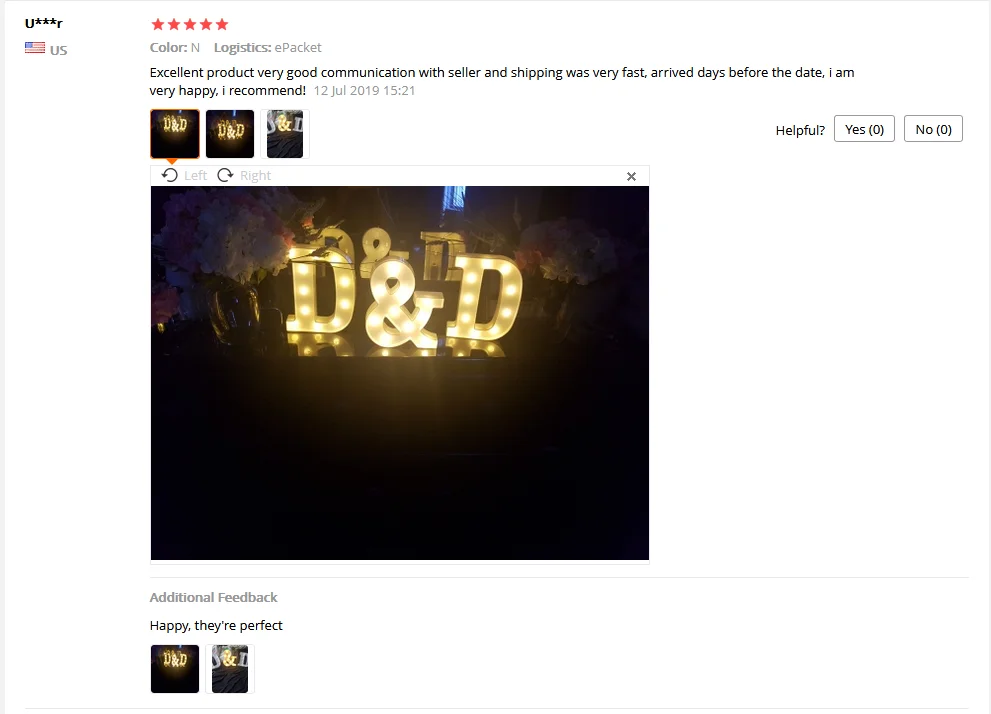Click the first red rating star
Image resolution: width=991 pixels, height=714 pixels.
[158, 25]
